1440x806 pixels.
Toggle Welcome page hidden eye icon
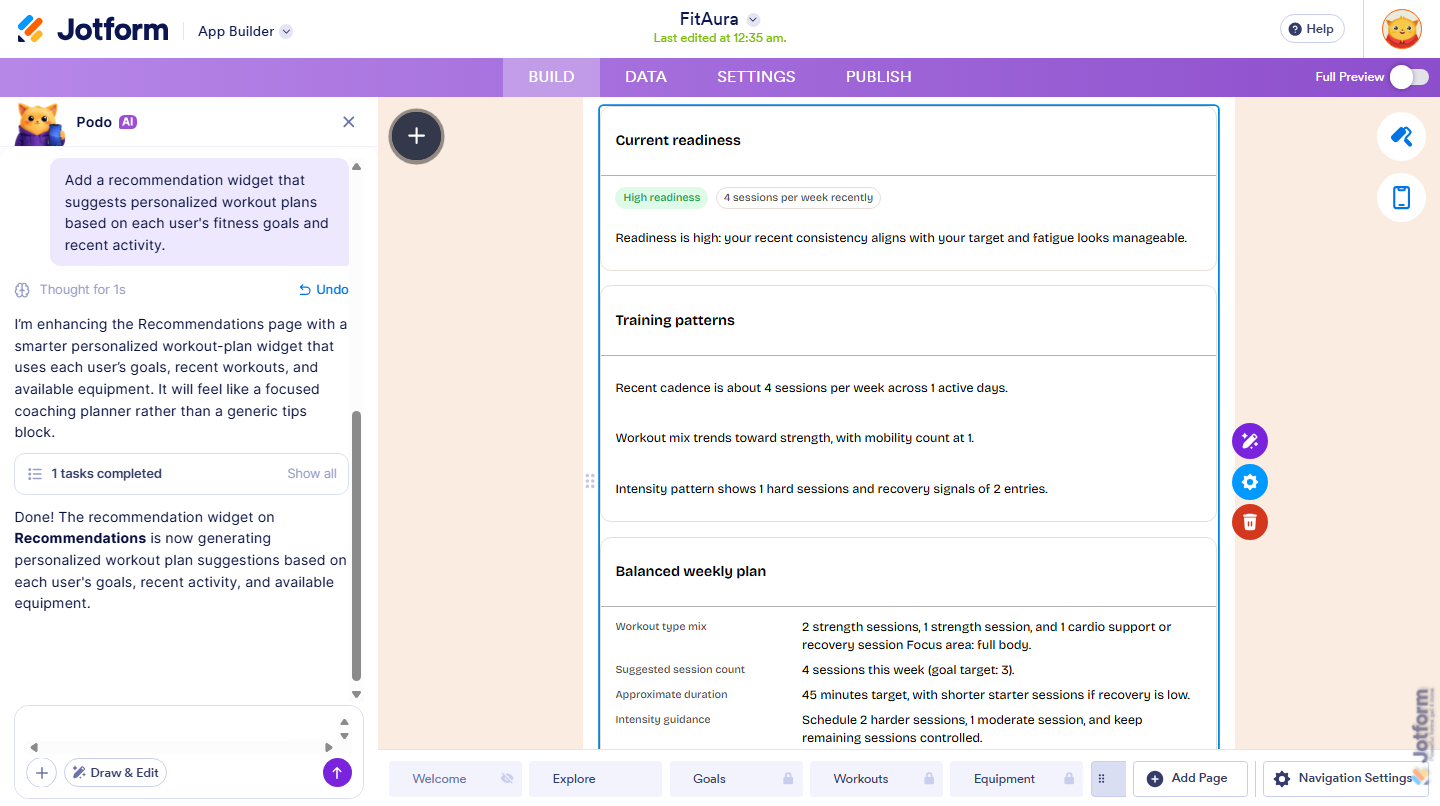pos(507,779)
